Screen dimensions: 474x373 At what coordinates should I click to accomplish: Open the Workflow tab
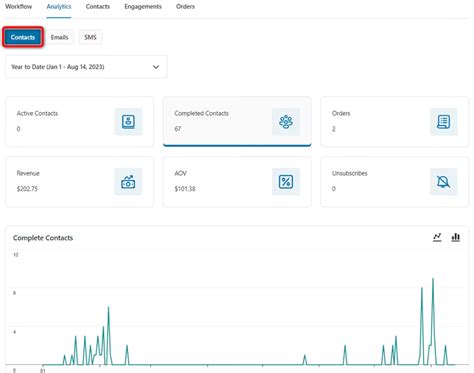click(19, 6)
